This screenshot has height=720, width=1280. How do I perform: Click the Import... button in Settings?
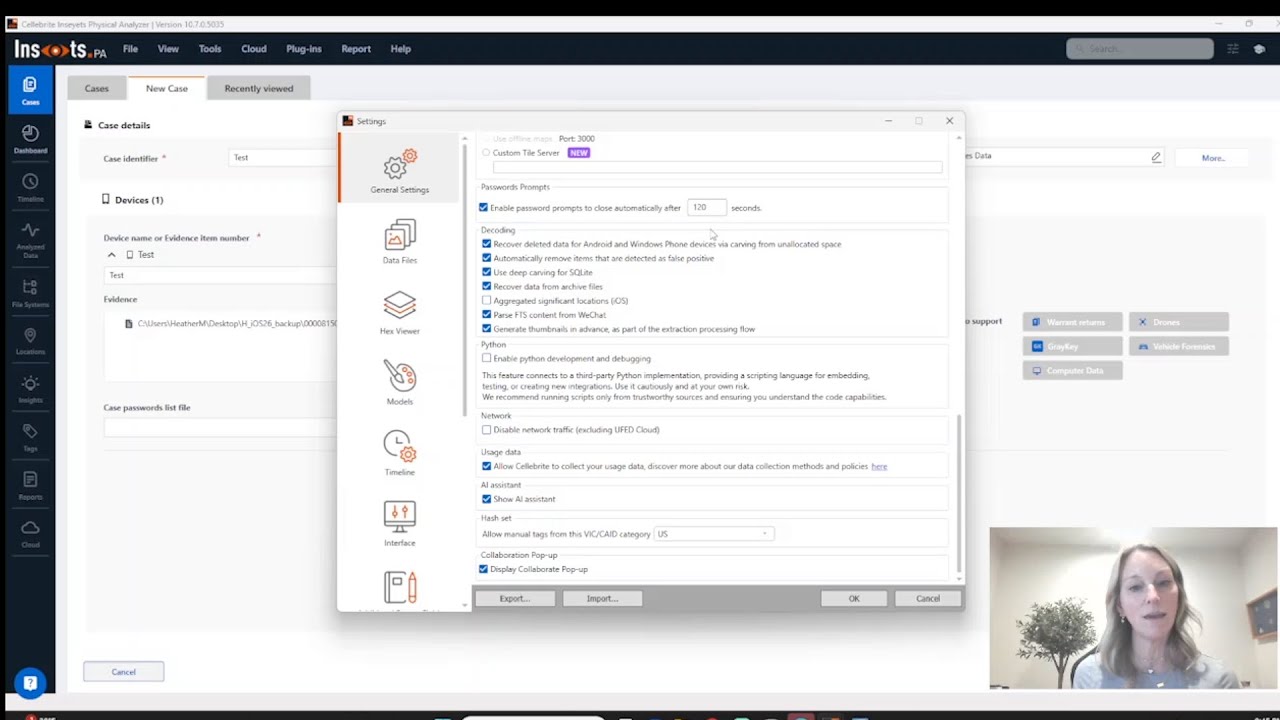click(602, 598)
